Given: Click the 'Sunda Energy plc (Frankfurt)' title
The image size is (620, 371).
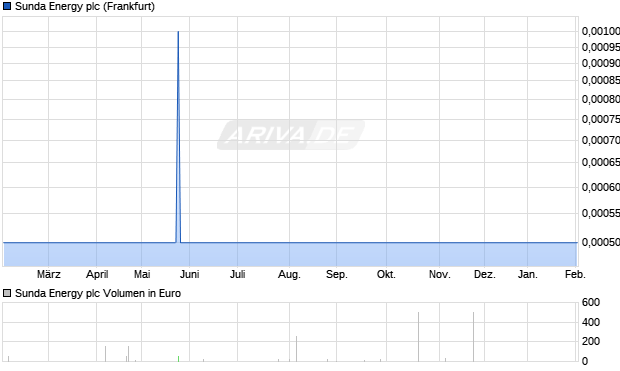Looking at the screenshot, I should point(85,6).
